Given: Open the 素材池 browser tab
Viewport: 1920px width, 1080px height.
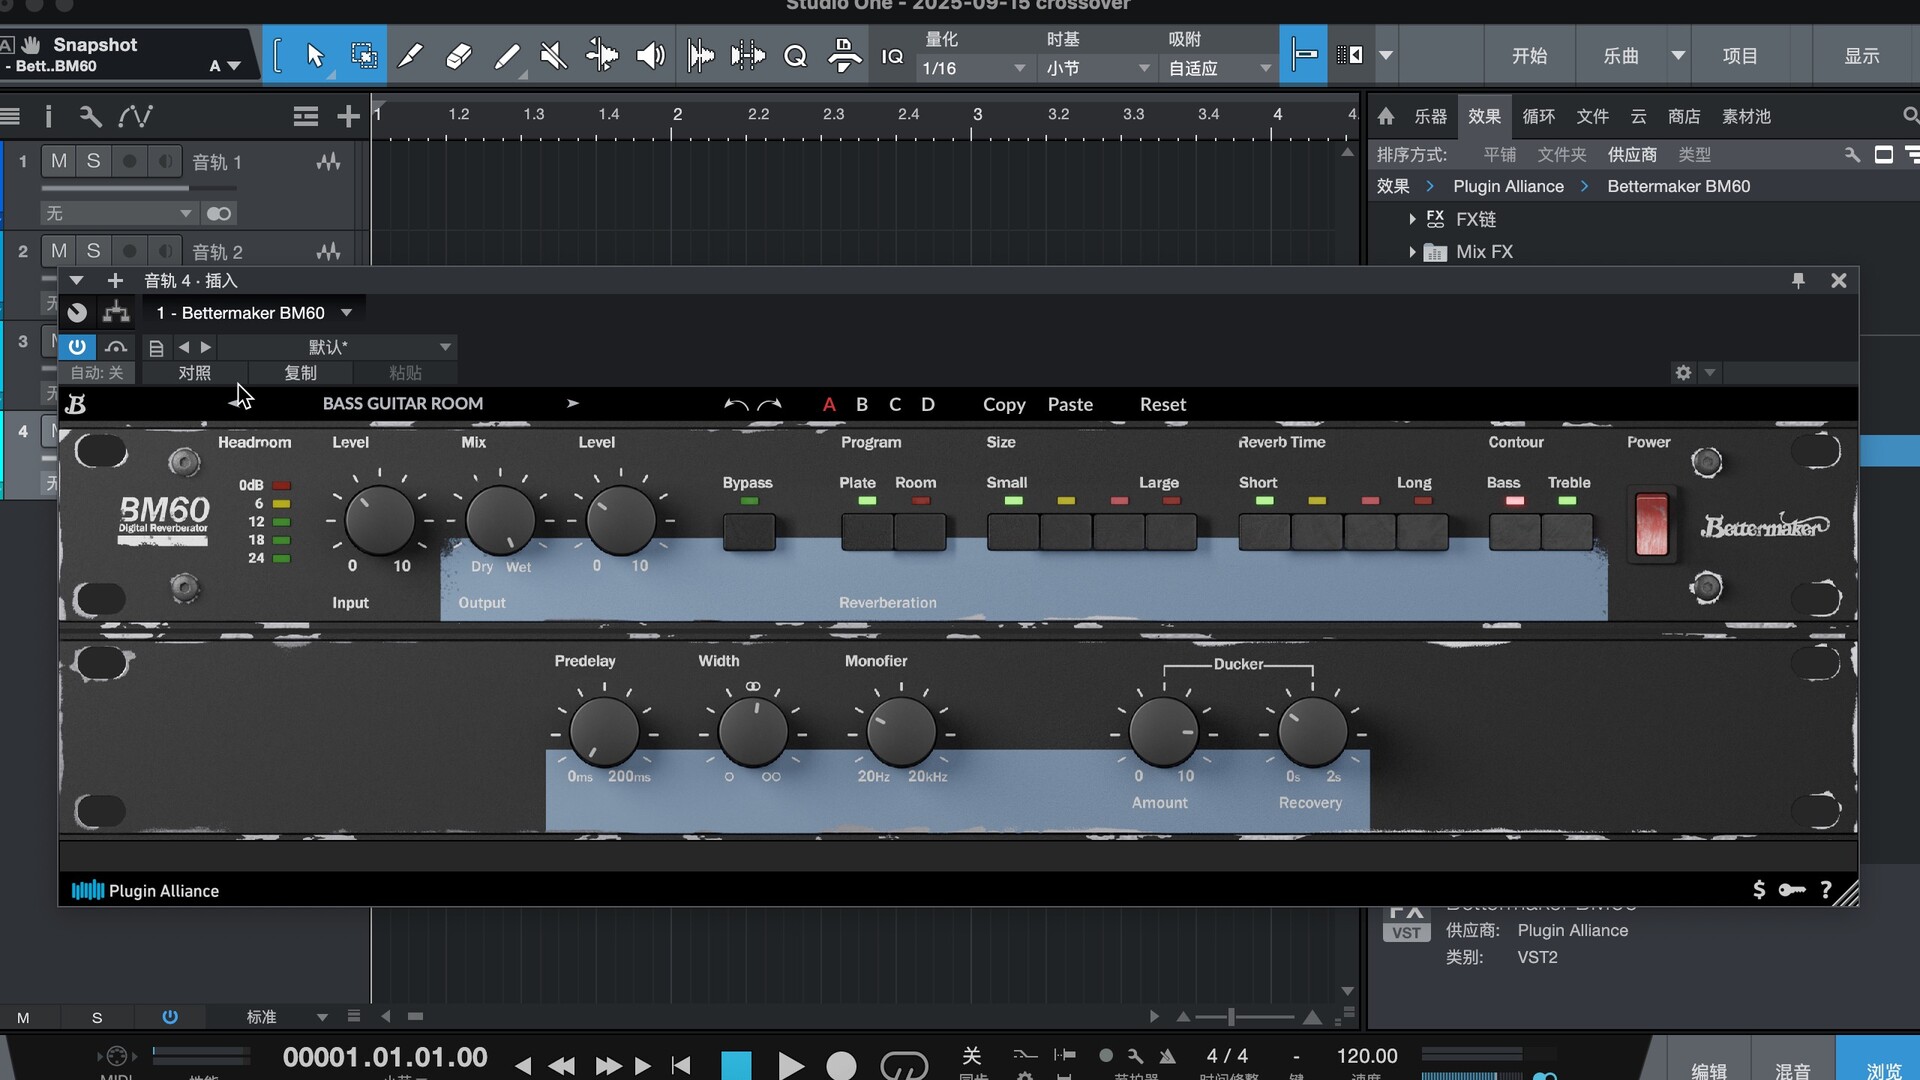Looking at the screenshot, I should coord(1746,116).
